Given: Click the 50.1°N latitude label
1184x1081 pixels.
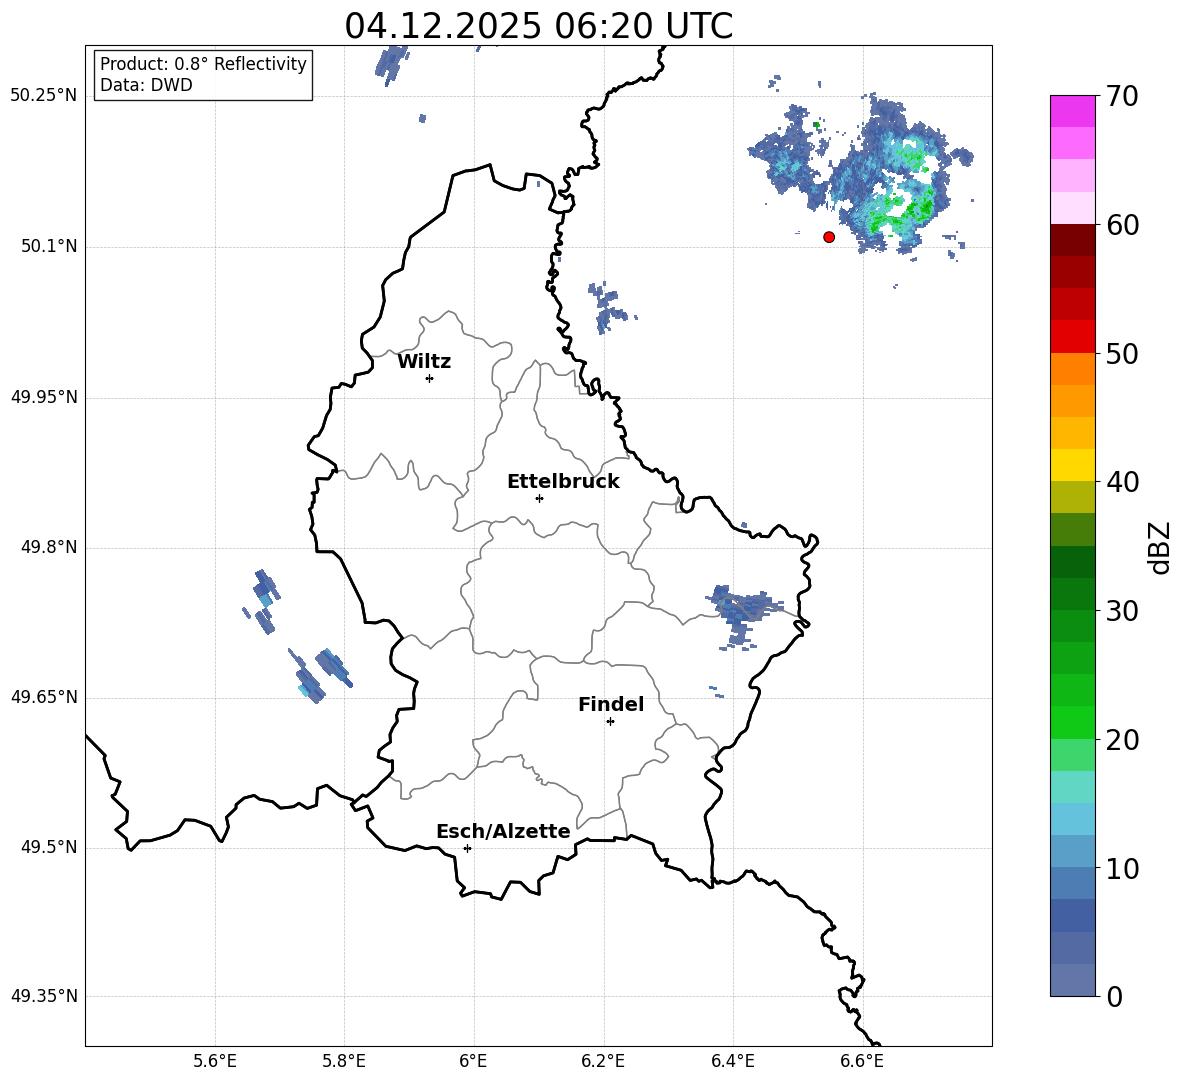Looking at the screenshot, I should click(x=49, y=247).
